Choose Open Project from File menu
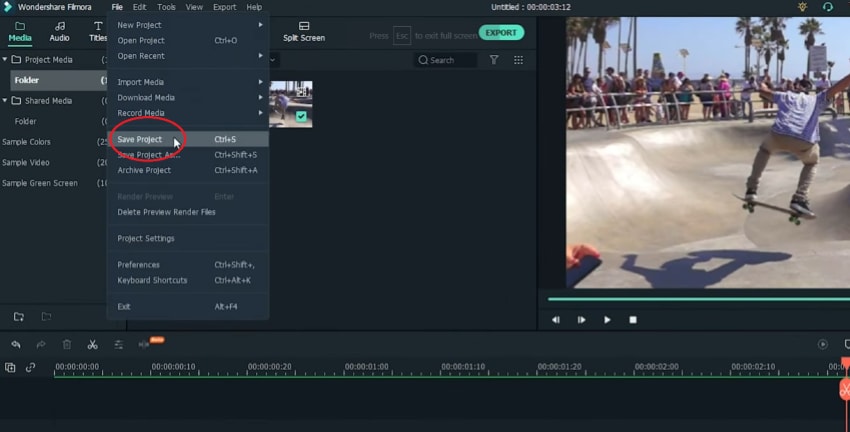 coord(188,41)
